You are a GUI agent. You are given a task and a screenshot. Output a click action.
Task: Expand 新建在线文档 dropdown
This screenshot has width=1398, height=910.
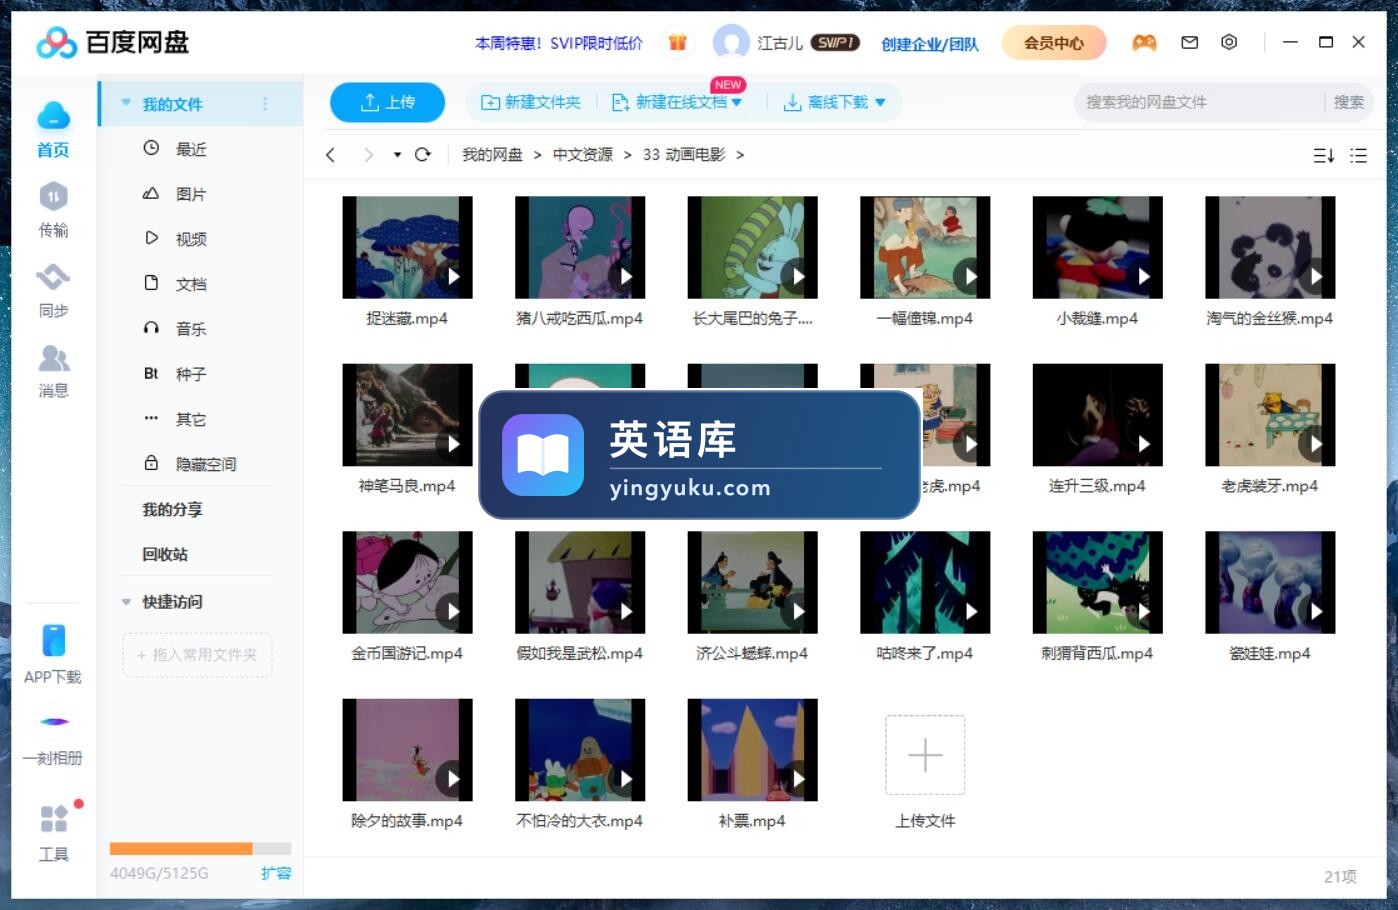[737, 102]
